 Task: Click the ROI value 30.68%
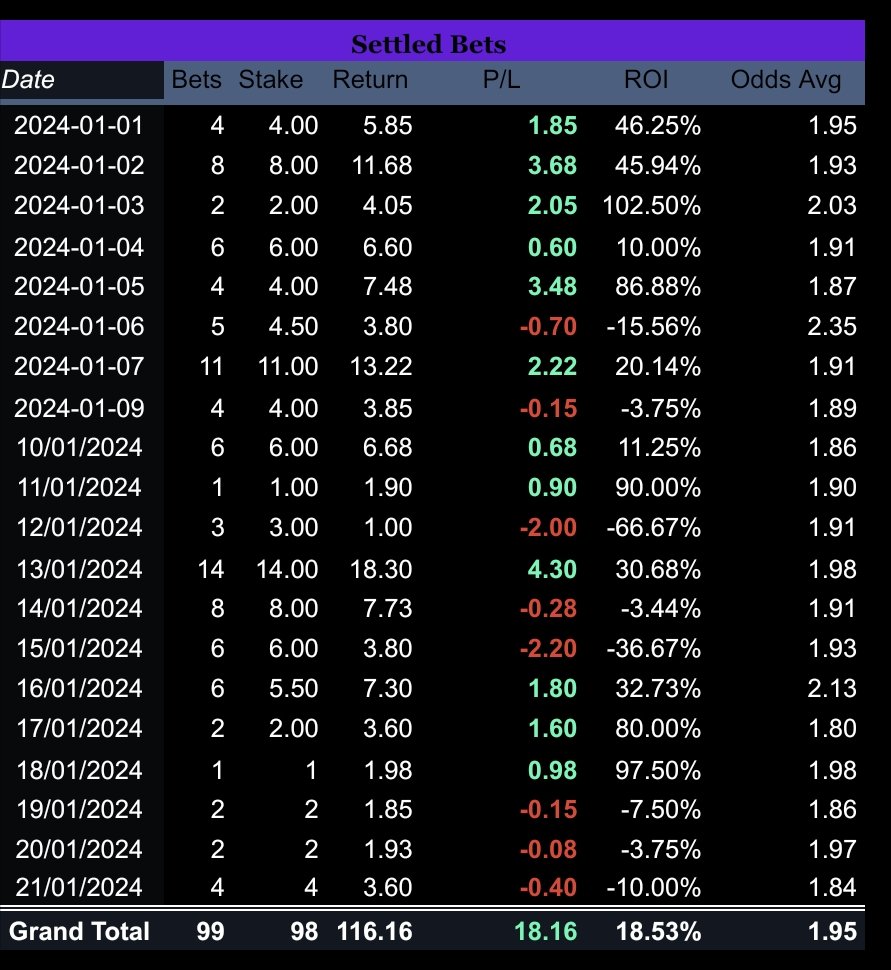tap(658, 569)
